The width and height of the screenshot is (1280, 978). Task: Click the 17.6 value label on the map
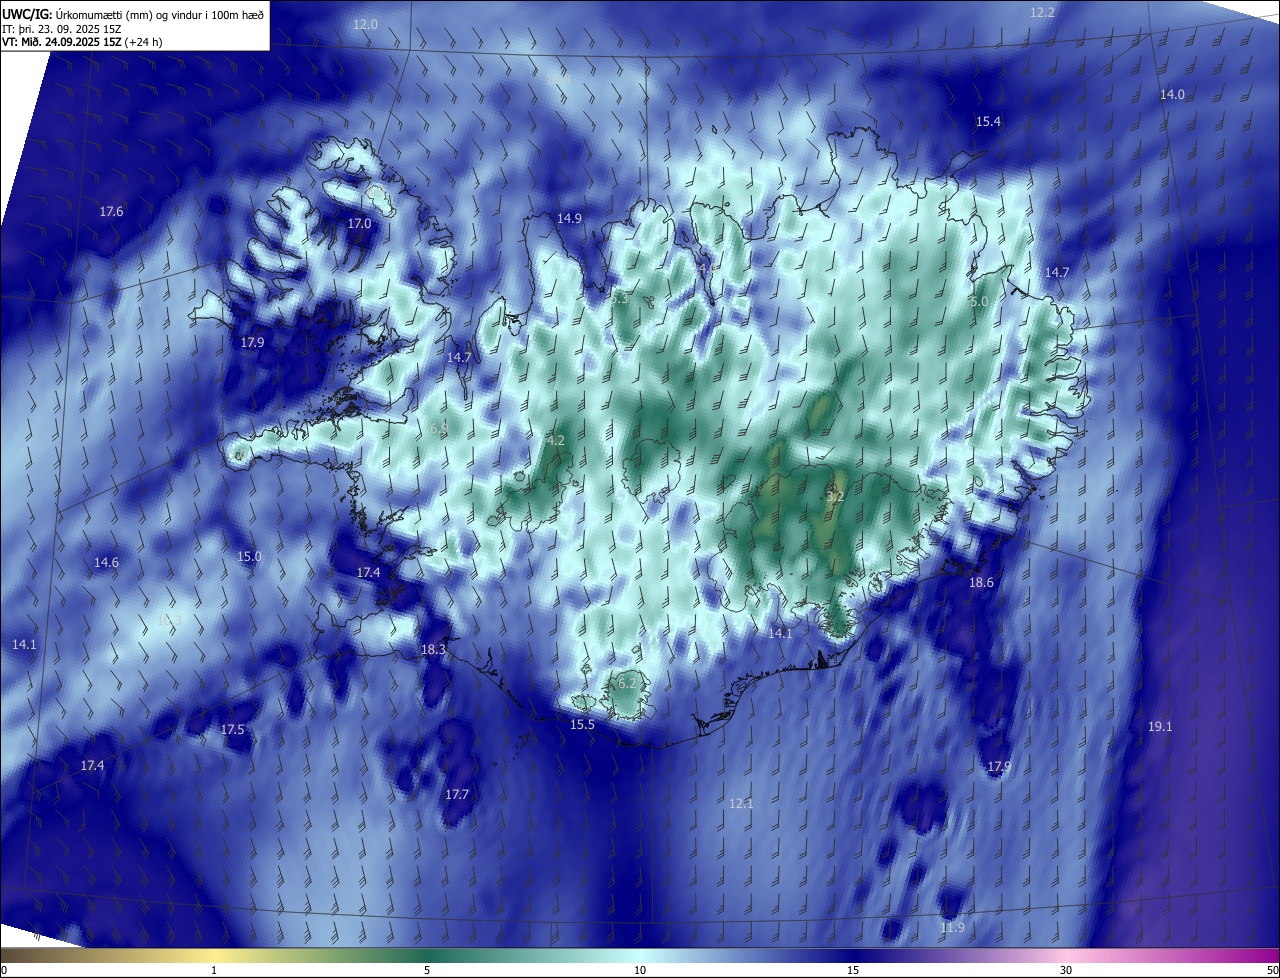[111, 211]
